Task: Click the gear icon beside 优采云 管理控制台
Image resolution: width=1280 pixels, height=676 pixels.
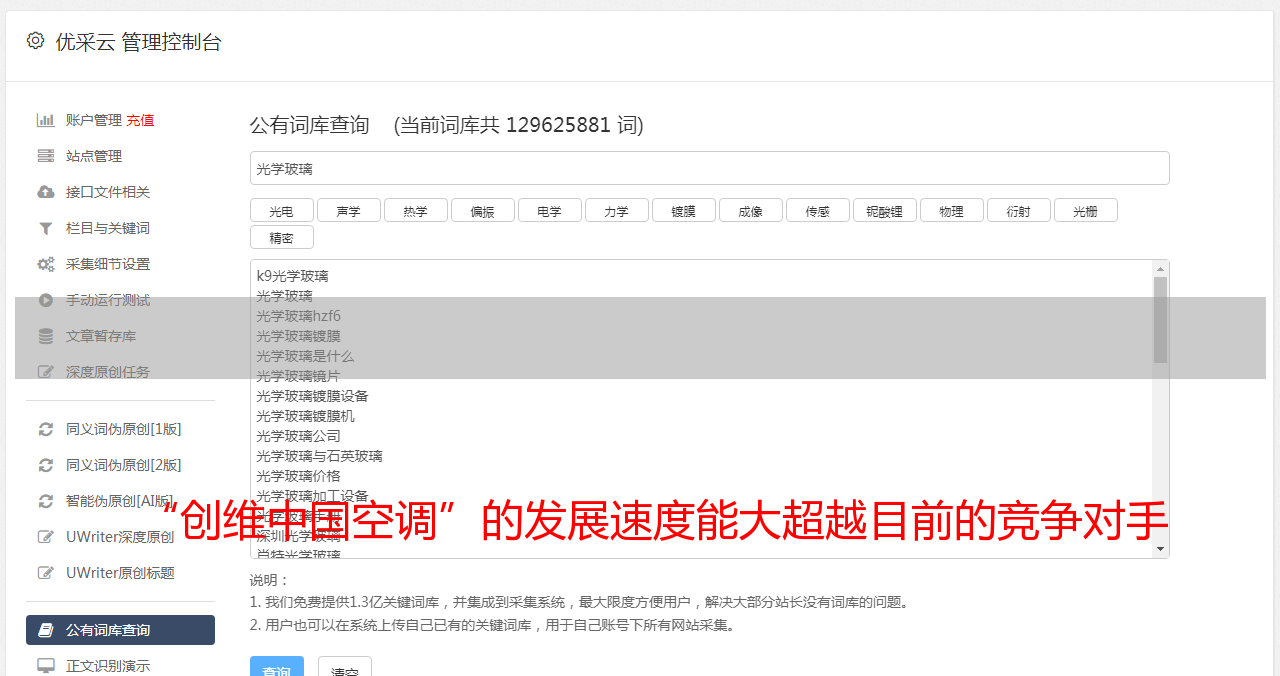Action: 36,41
